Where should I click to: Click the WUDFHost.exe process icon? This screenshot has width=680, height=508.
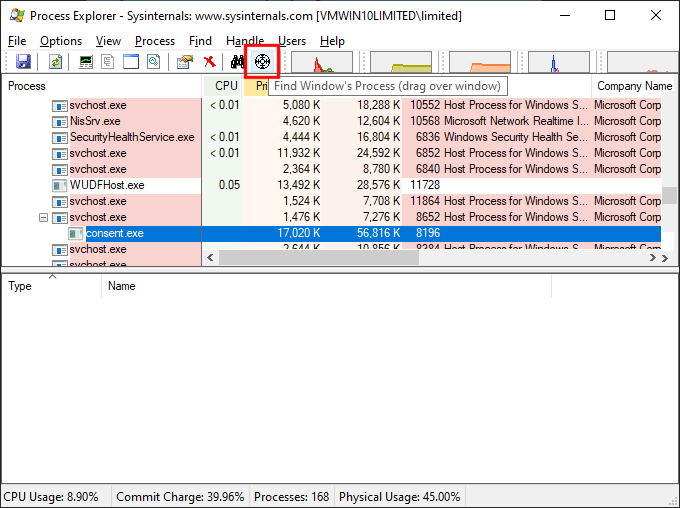pyautogui.click(x=59, y=186)
